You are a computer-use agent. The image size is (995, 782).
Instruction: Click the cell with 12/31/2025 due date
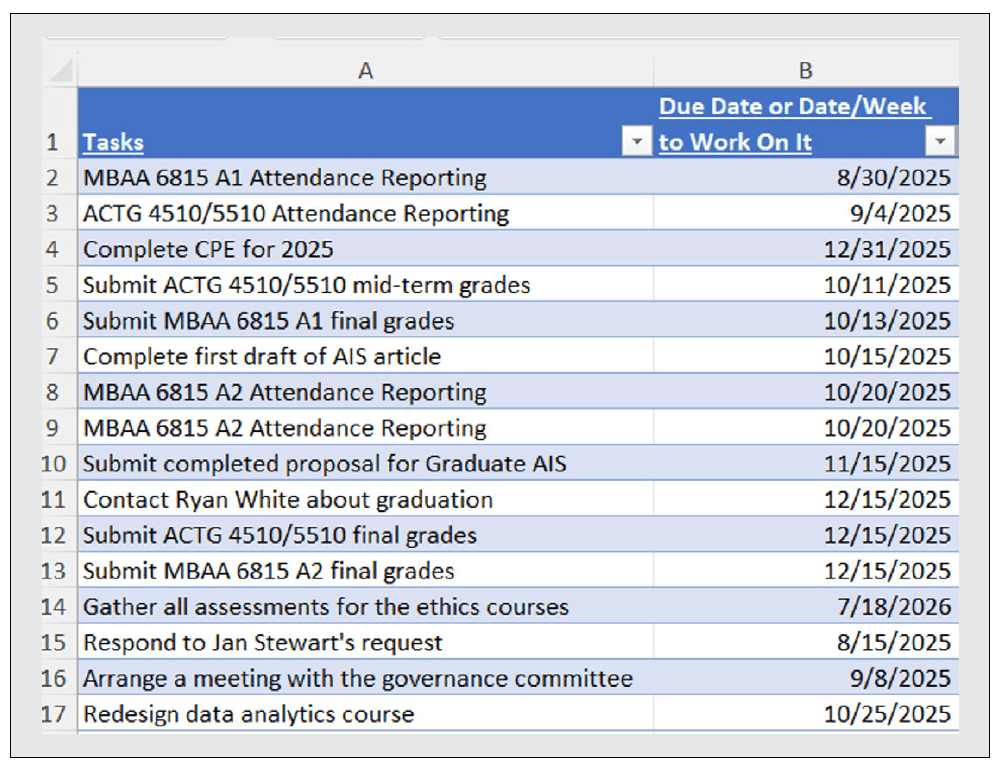point(805,249)
